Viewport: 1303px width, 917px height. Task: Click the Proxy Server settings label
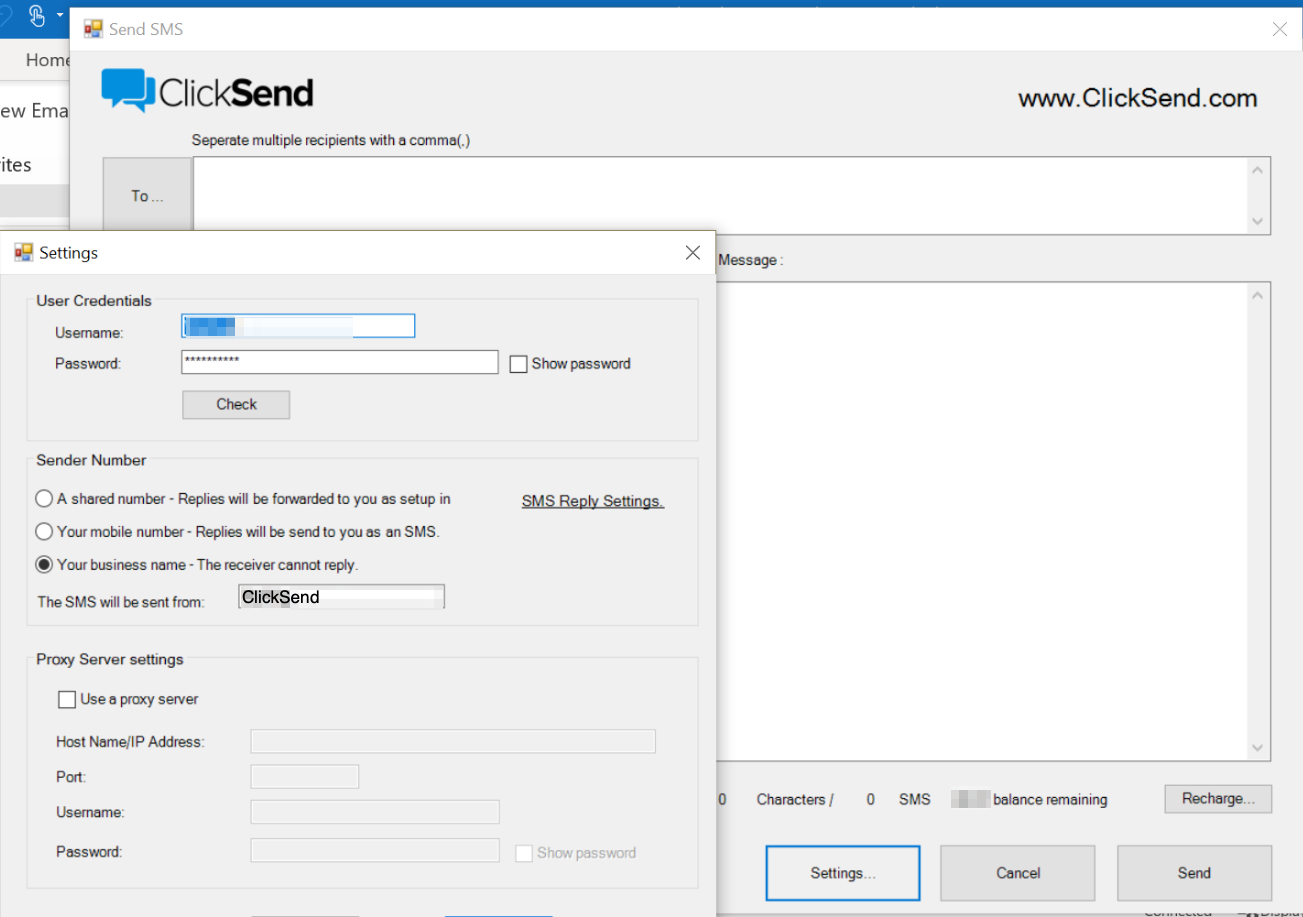110,659
